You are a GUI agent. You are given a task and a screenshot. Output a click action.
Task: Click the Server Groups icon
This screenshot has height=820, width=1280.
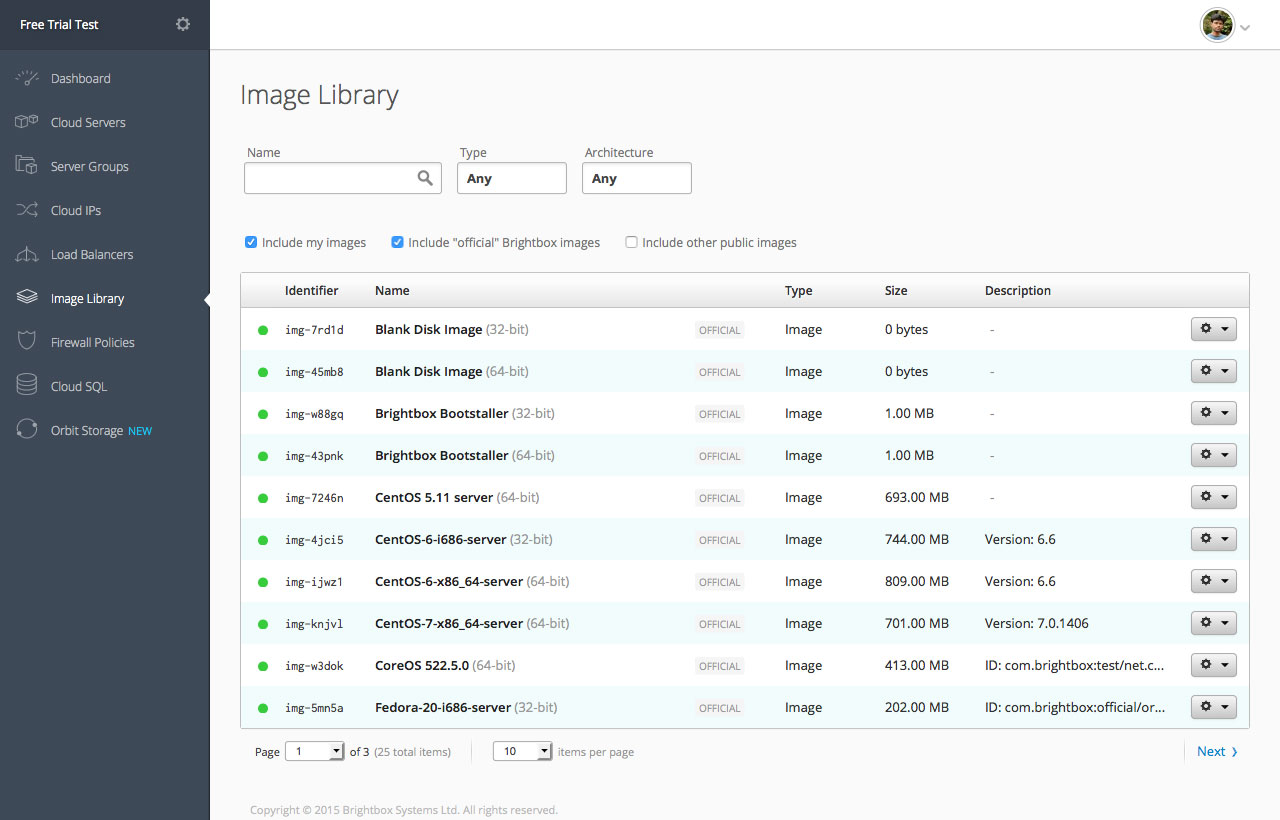(x=27, y=166)
